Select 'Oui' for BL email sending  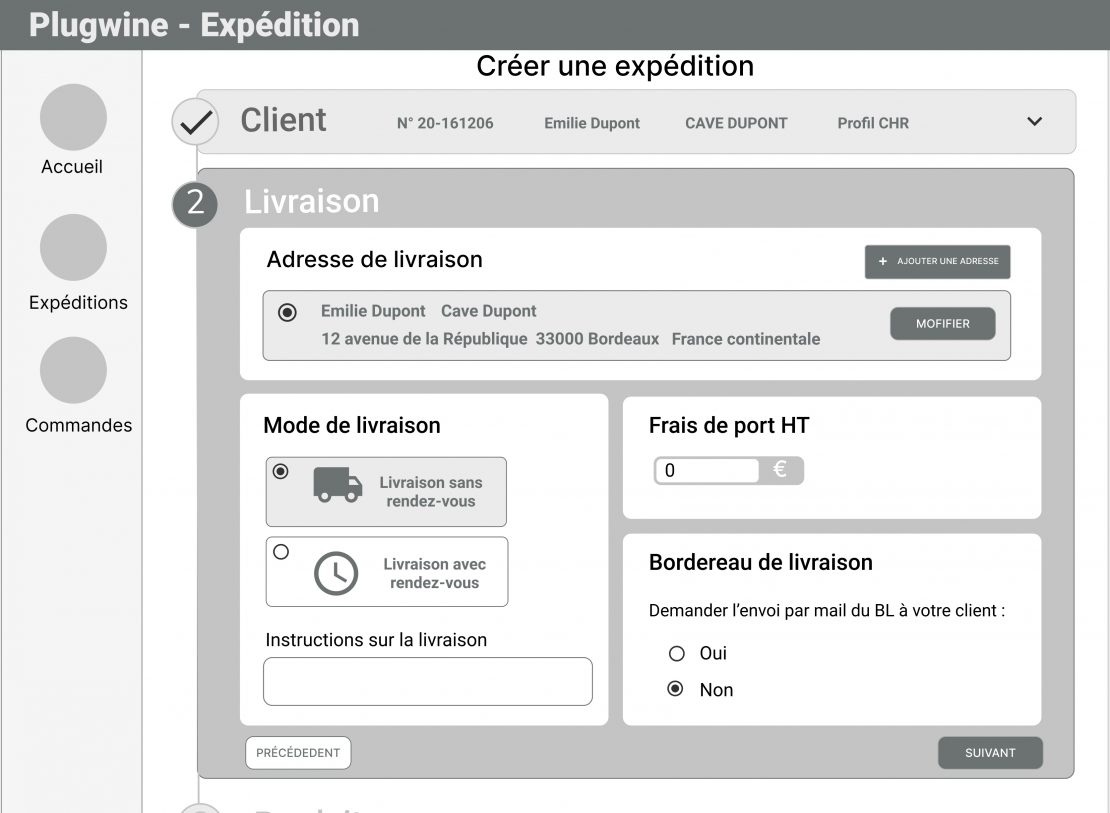(x=676, y=654)
